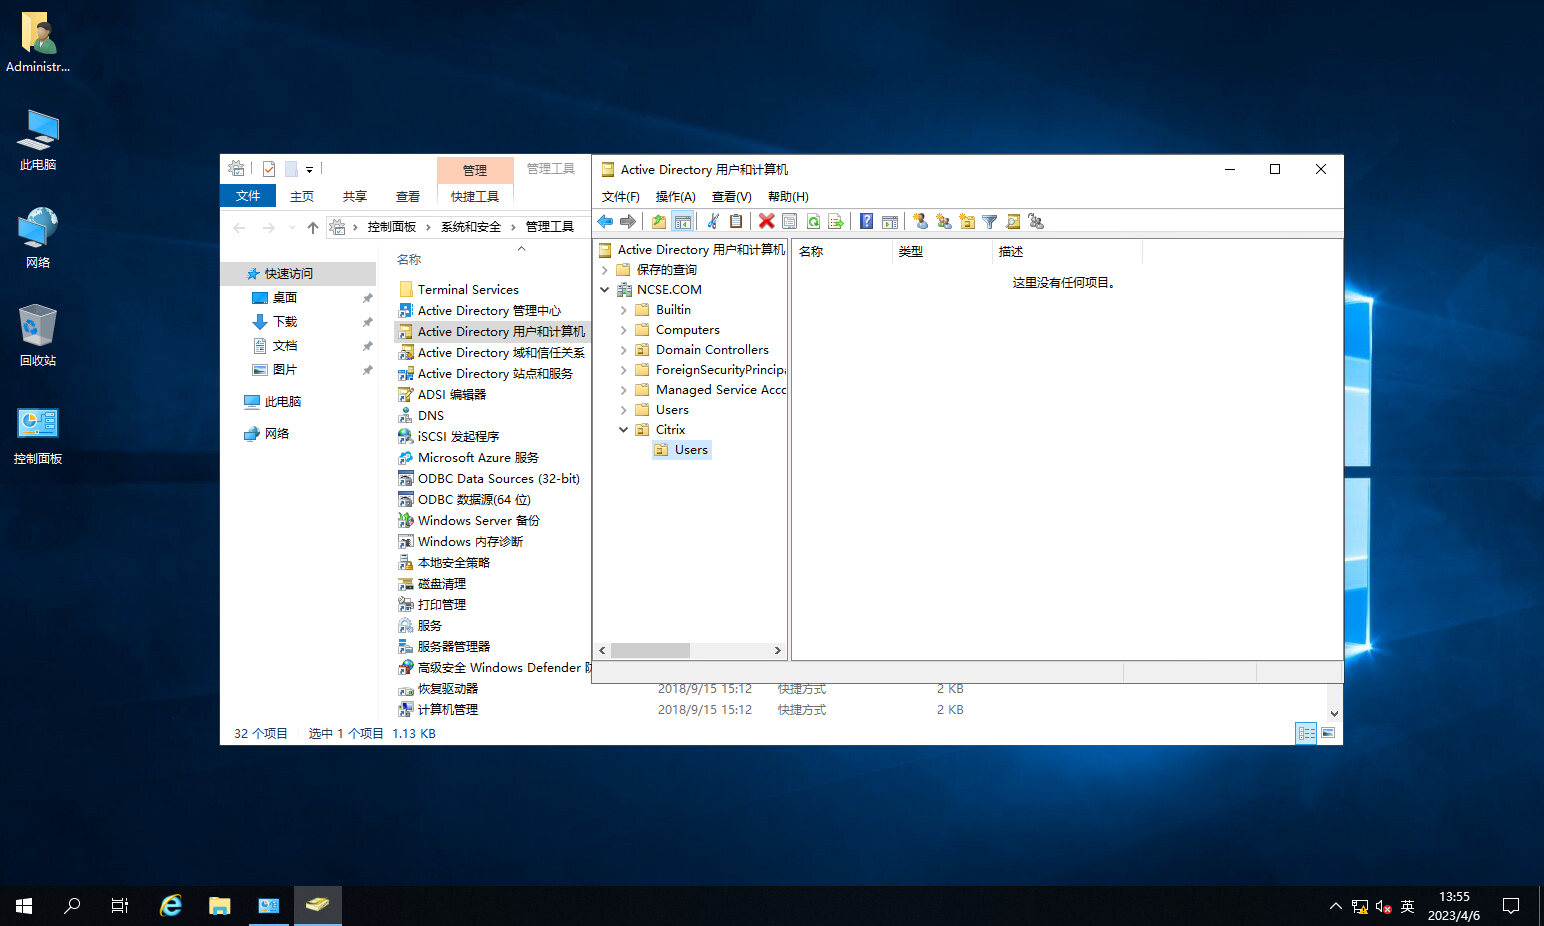Click the Refresh icon in toolbar

[813, 221]
